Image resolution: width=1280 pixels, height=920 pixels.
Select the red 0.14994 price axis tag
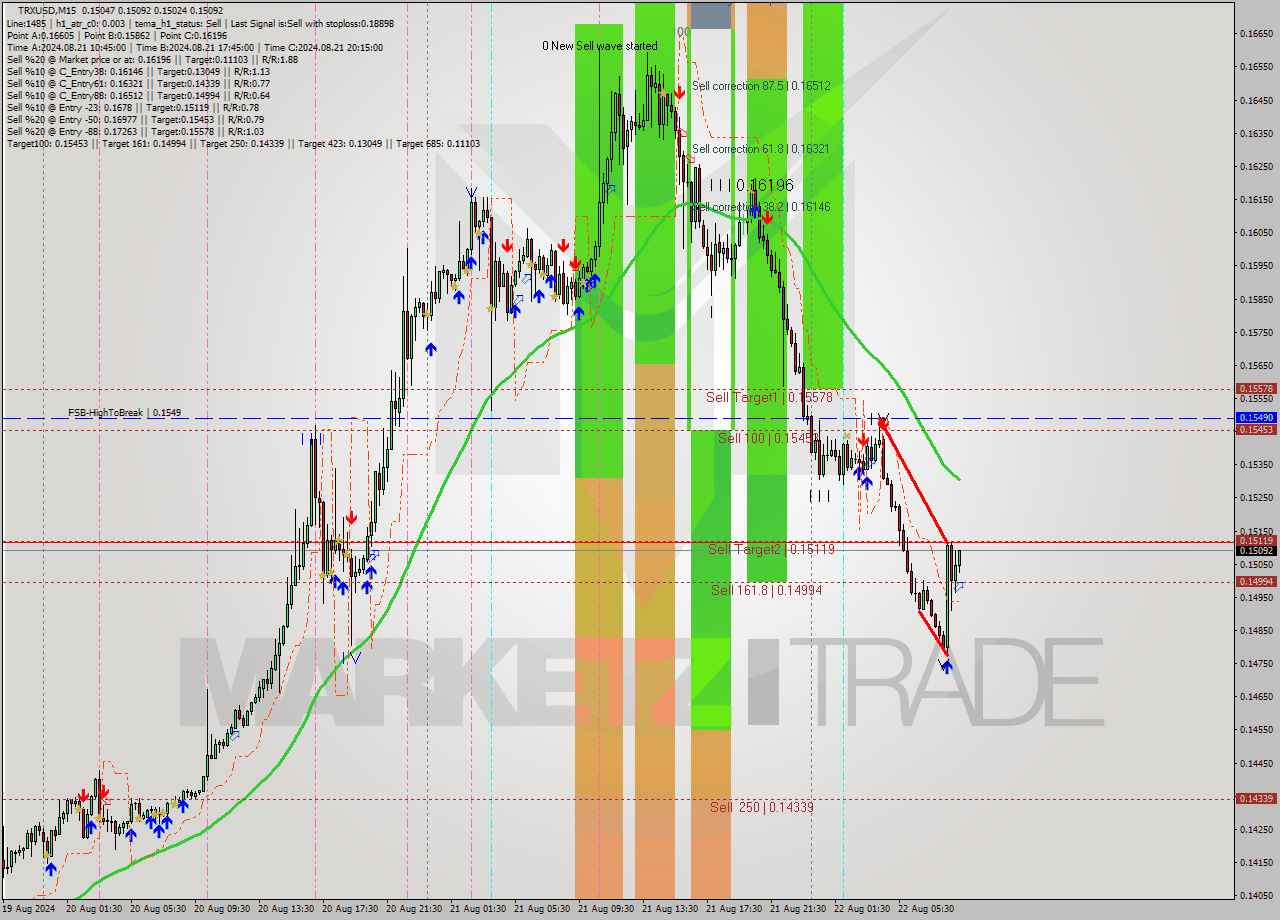coord(1256,581)
